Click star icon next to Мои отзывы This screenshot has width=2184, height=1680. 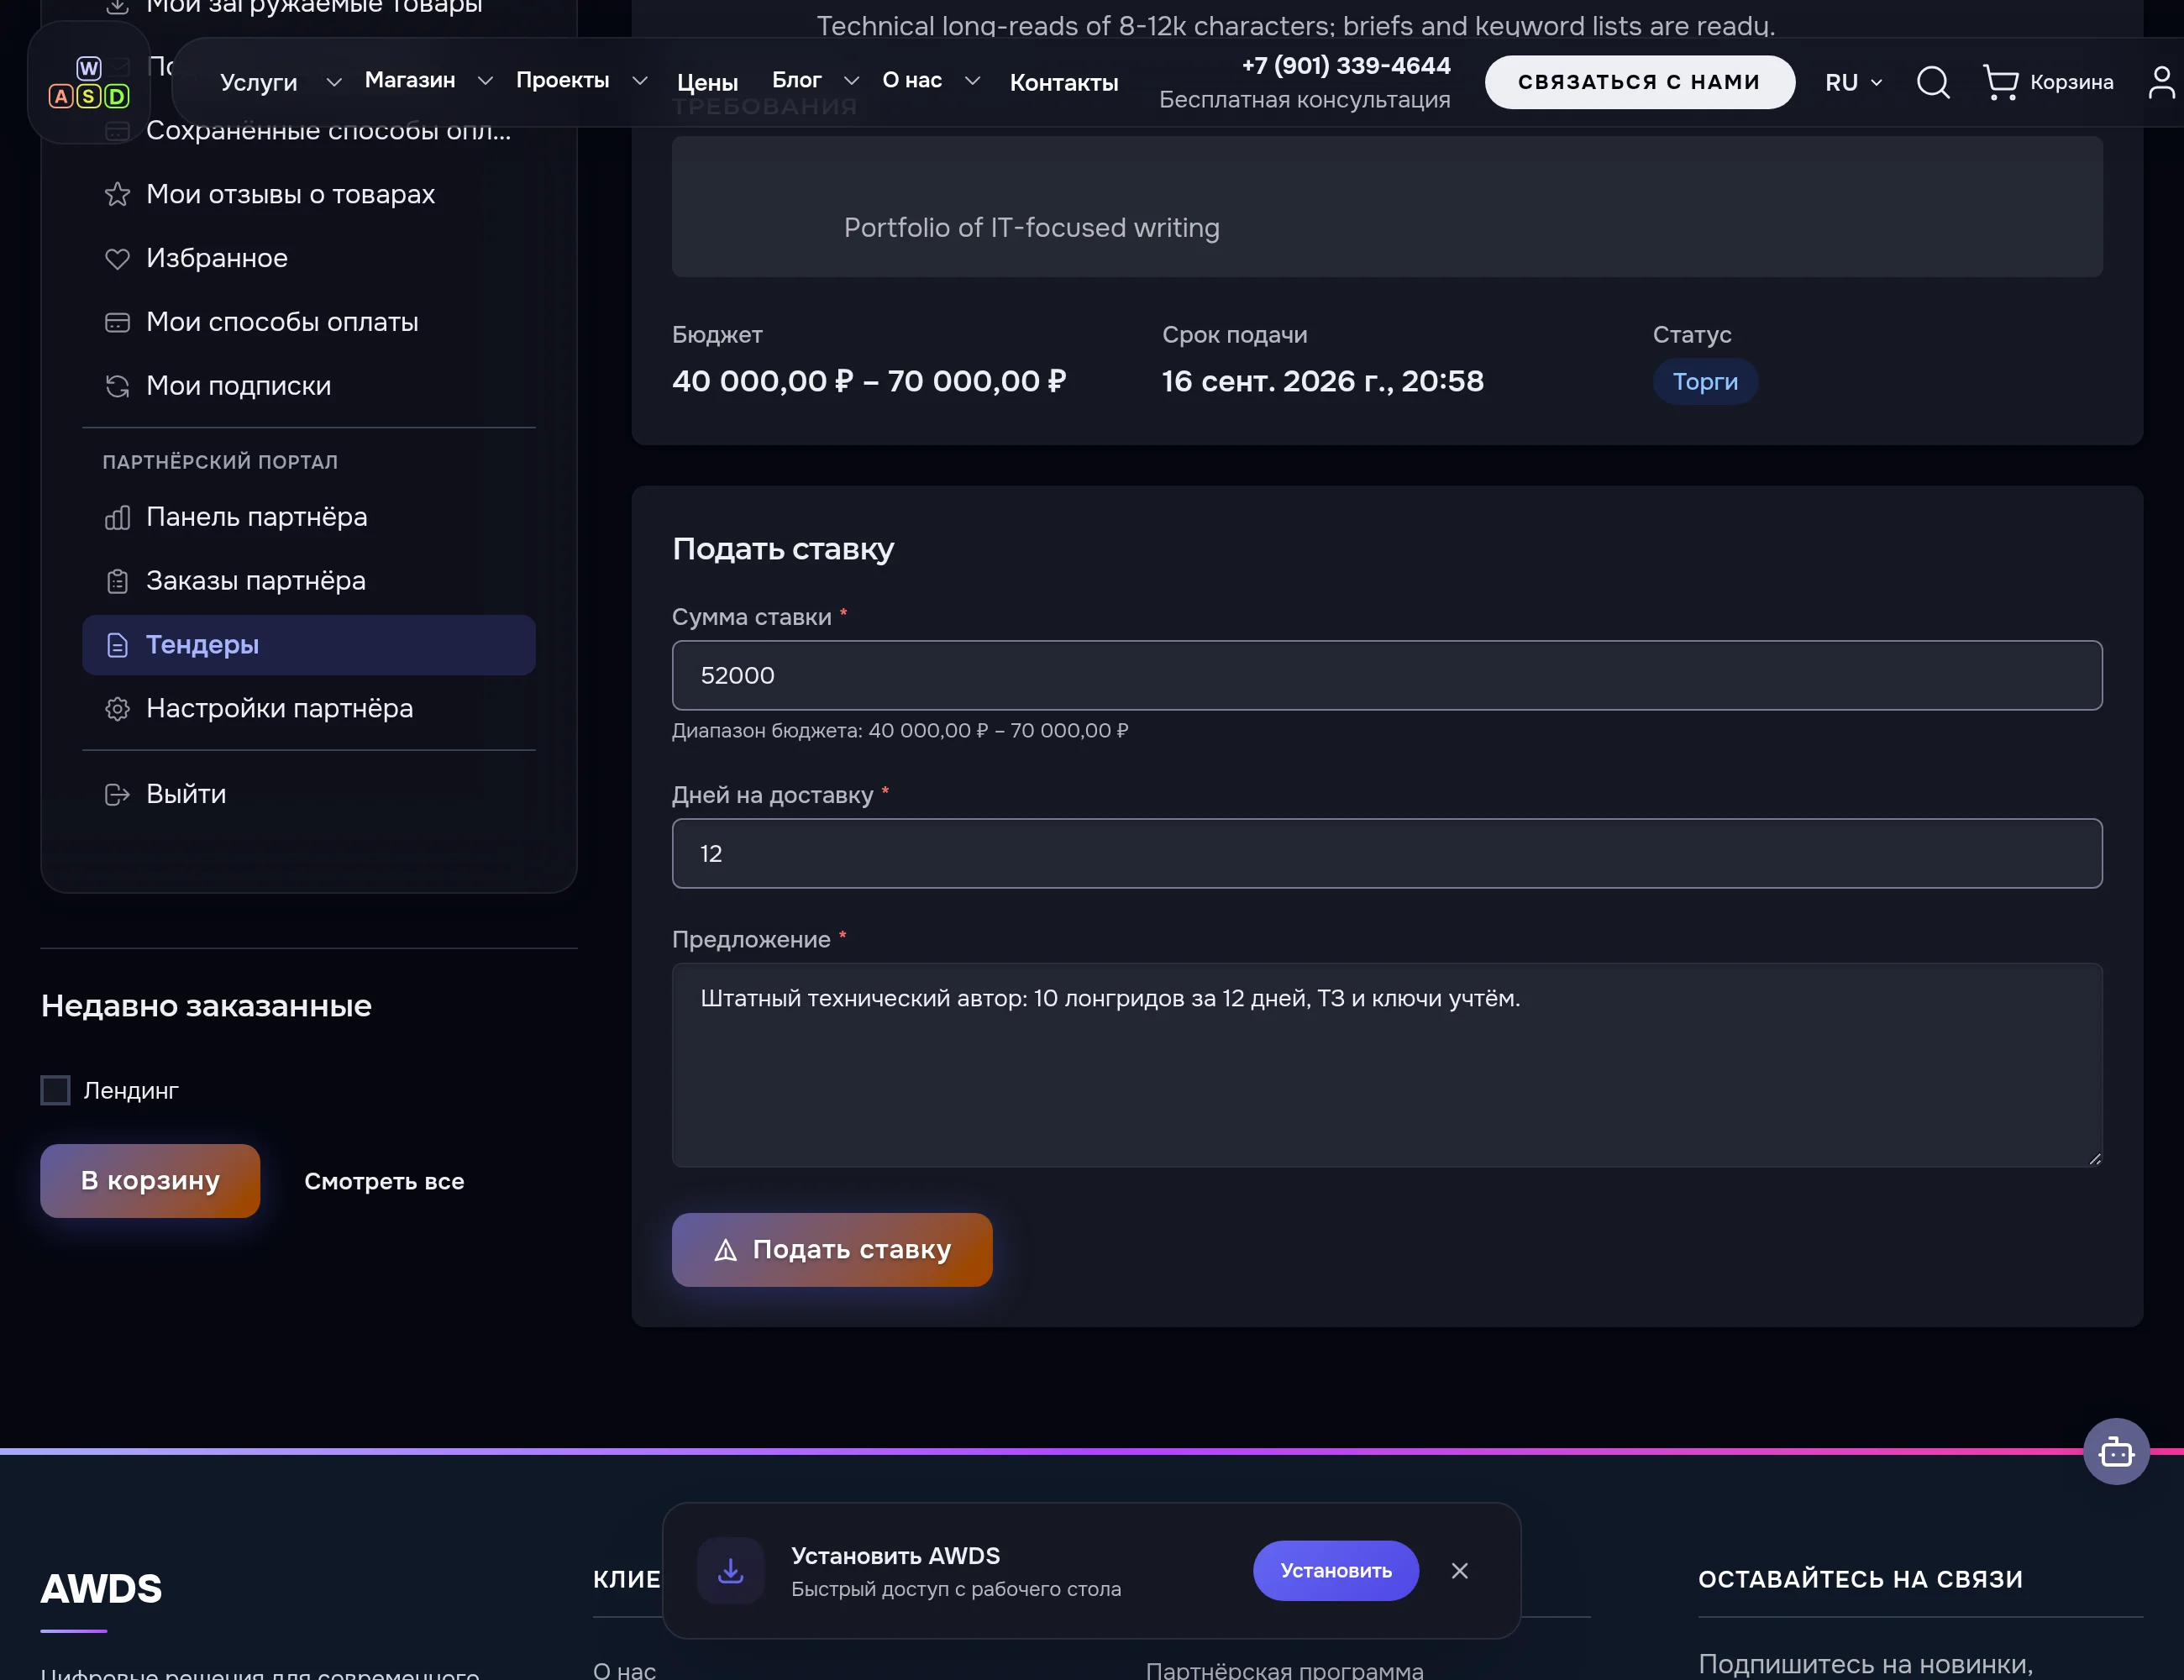pyautogui.click(x=117, y=194)
